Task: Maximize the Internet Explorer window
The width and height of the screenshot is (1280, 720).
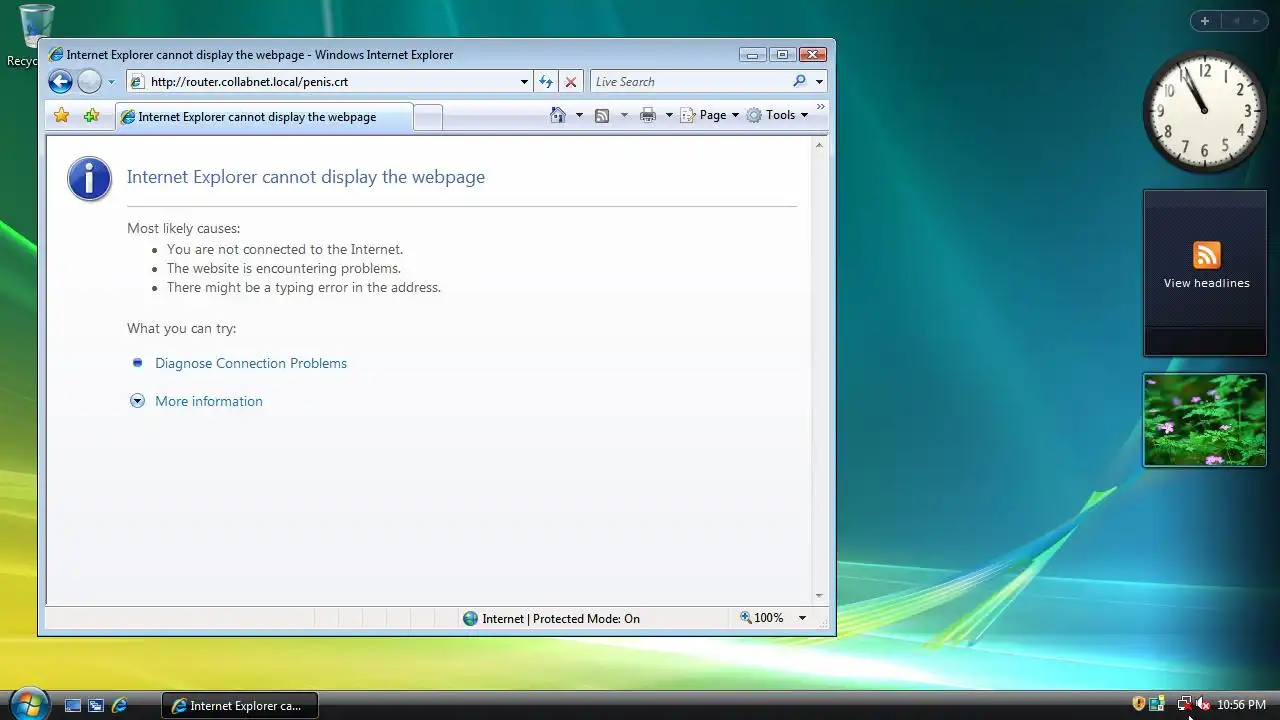Action: (782, 55)
